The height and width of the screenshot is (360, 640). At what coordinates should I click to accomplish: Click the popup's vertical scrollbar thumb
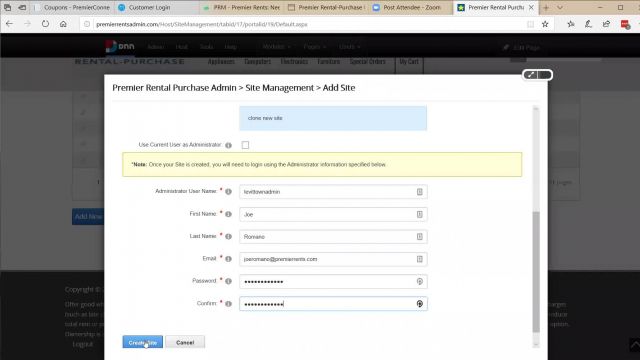(536, 271)
